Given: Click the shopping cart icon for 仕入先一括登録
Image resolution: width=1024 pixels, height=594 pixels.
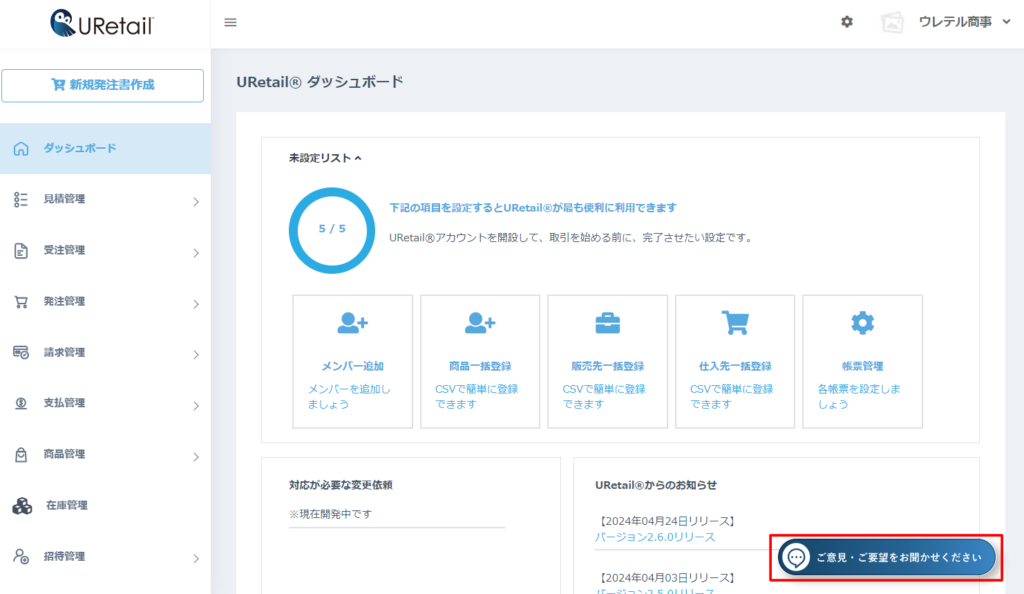Looking at the screenshot, I should click(735, 322).
